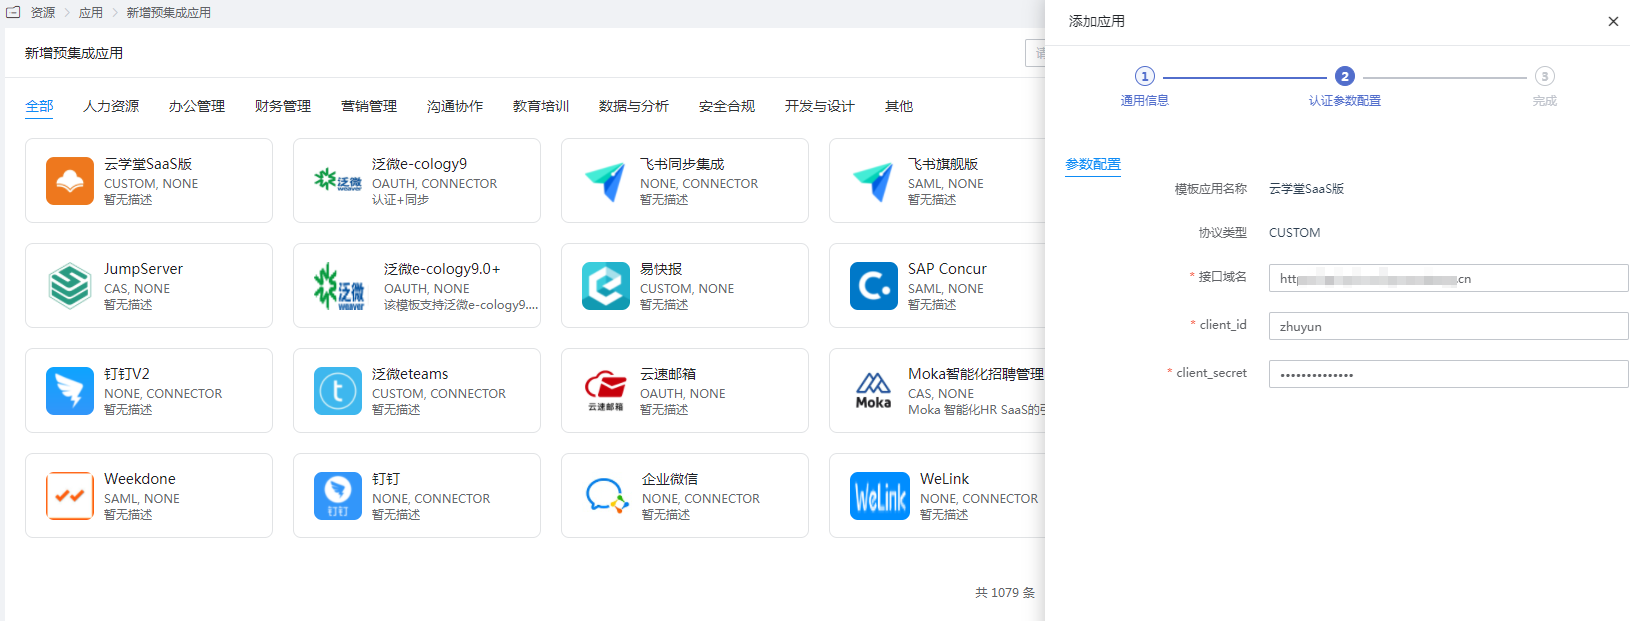Select the 教育培训 category tab
Viewport: 1630px width, 621px height.
pyautogui.click(x=541, y=106)
